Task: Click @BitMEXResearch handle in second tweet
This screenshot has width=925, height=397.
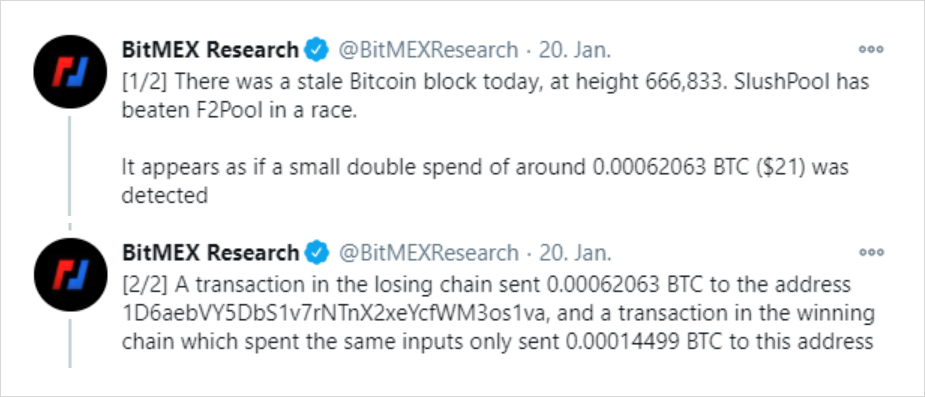Action: click(x=428, y=253)
